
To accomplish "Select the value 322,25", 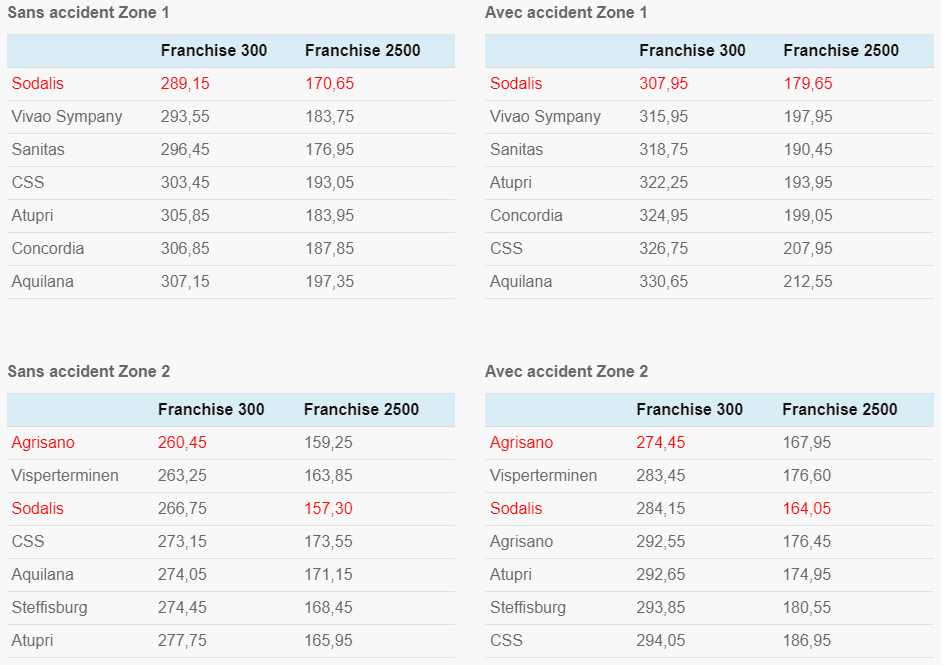I will [663, 182].
